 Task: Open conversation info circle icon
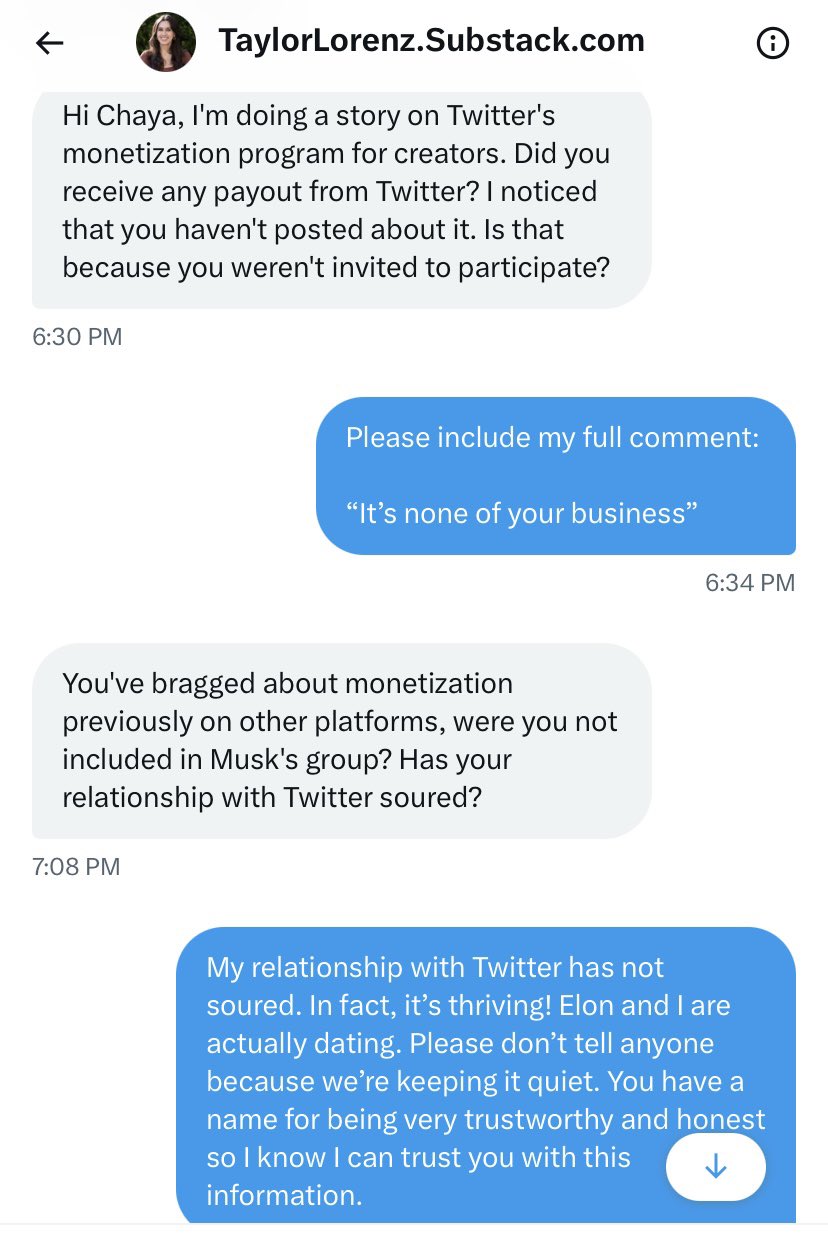coord(773,43)
